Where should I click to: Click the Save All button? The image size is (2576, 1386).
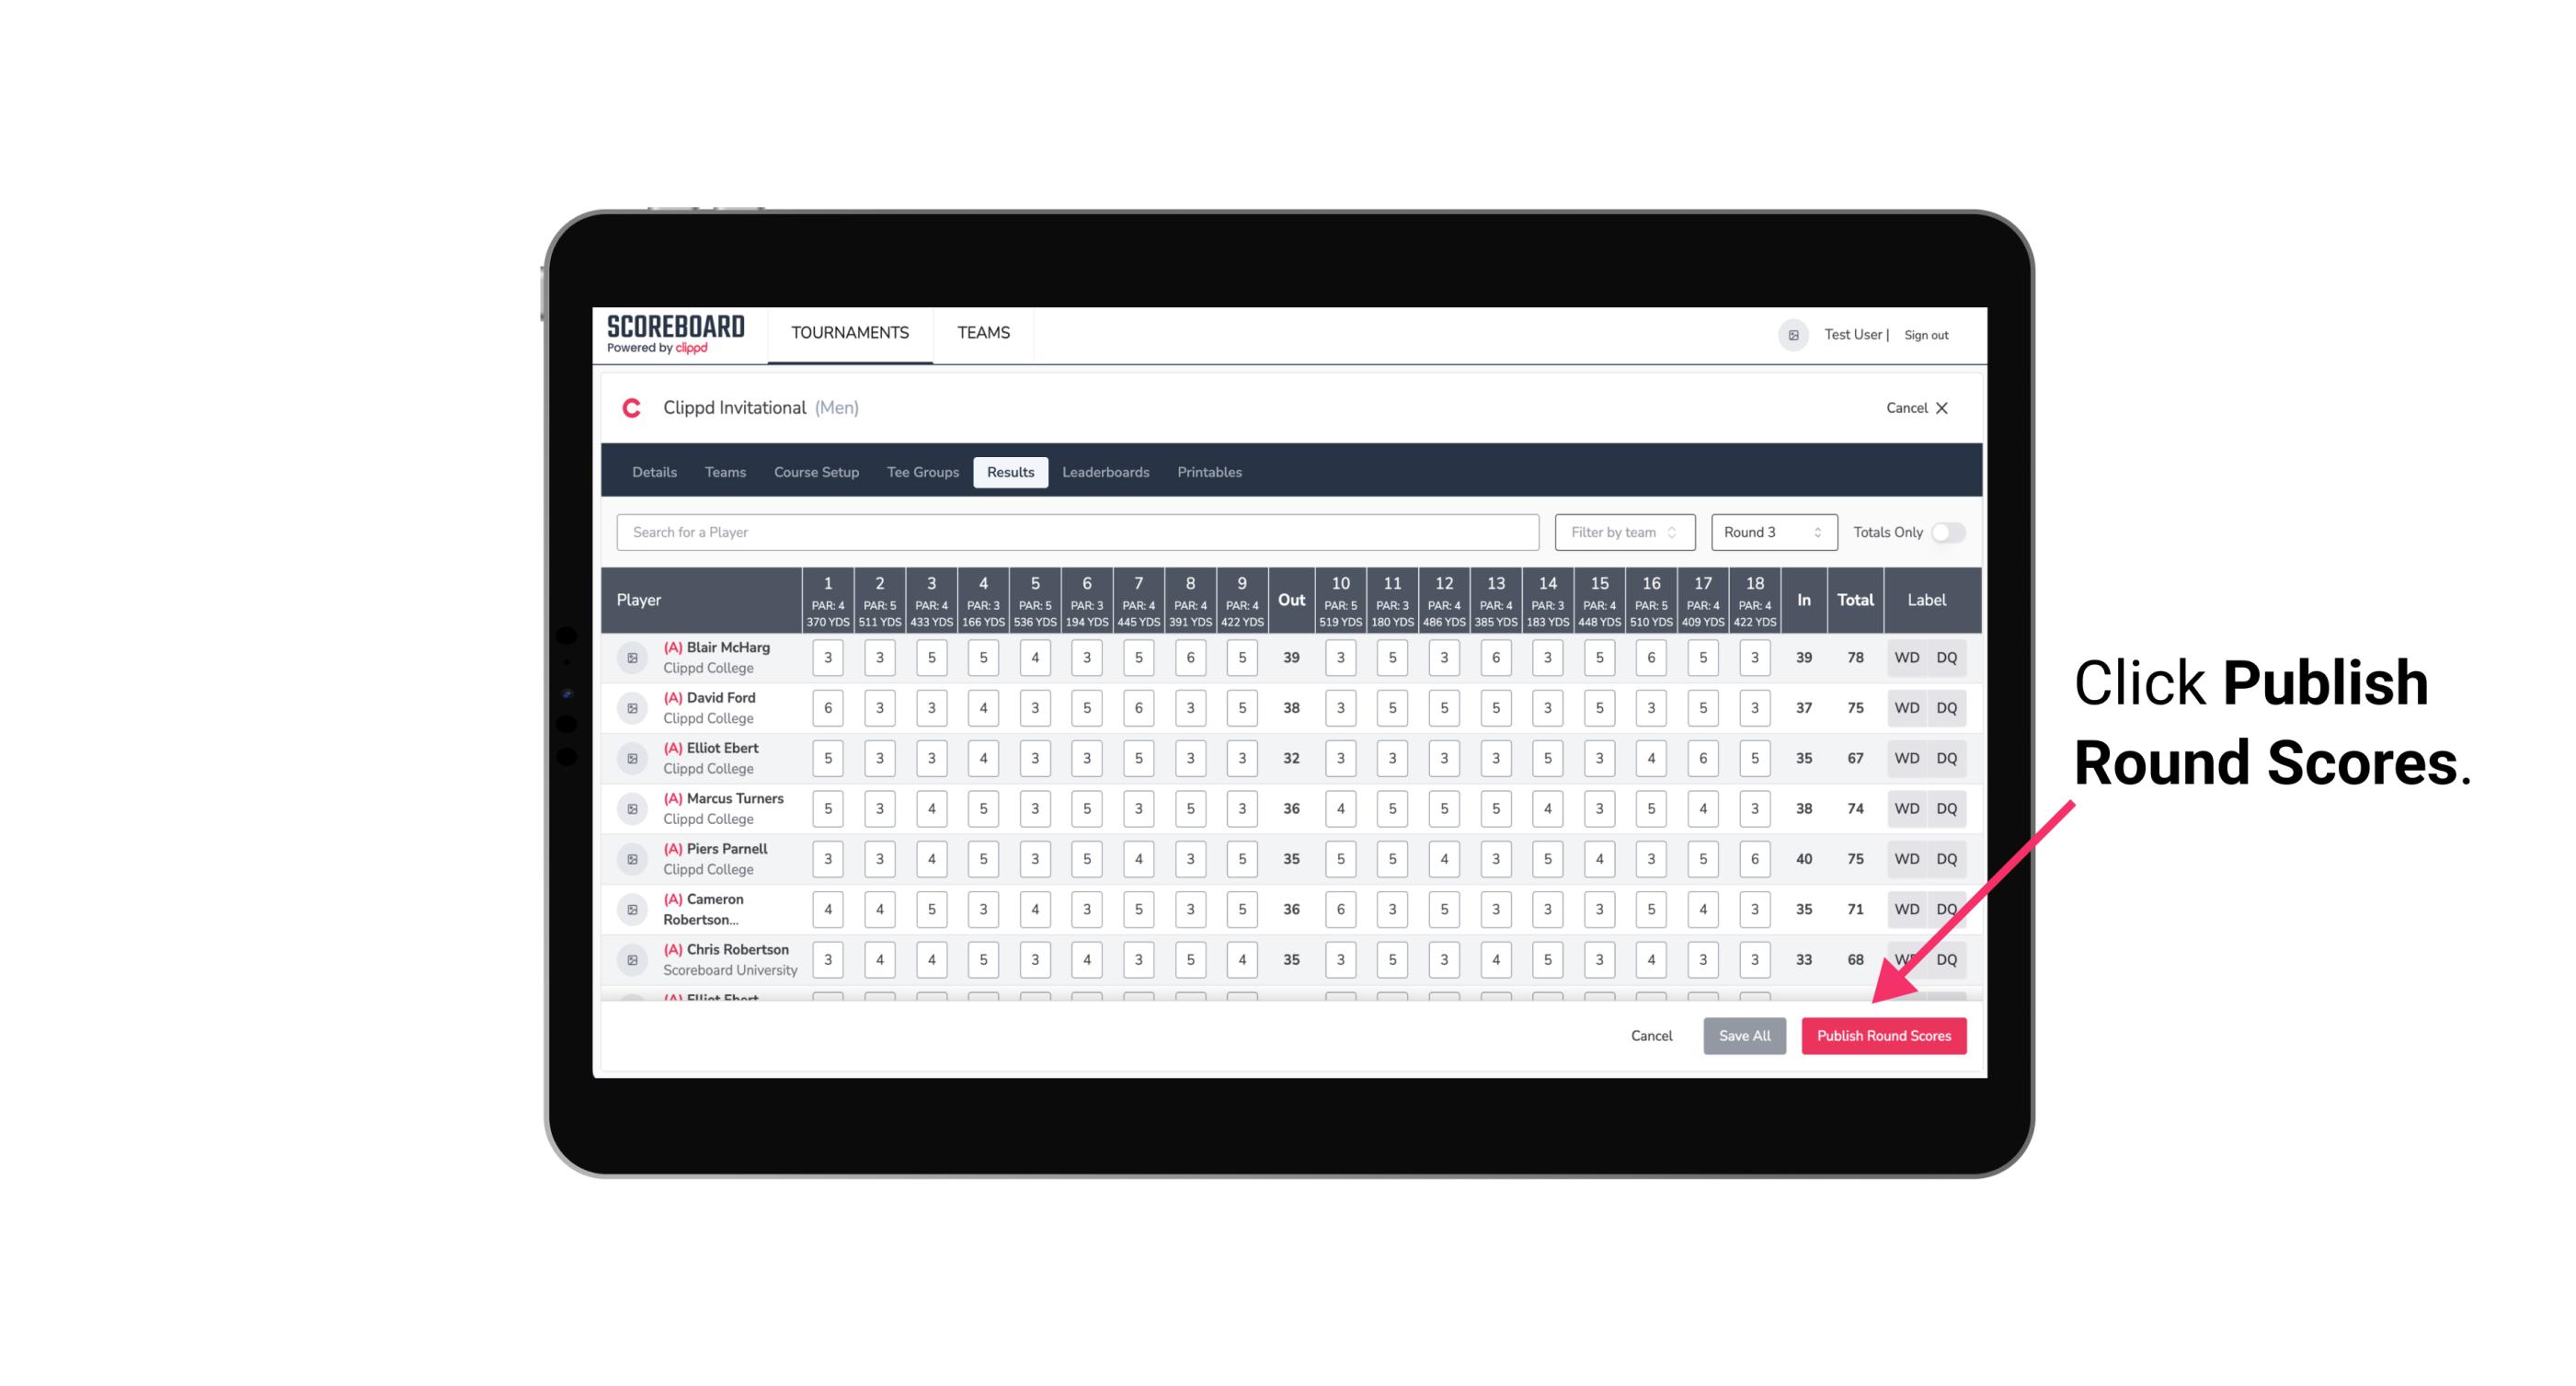(1746, 1035)
